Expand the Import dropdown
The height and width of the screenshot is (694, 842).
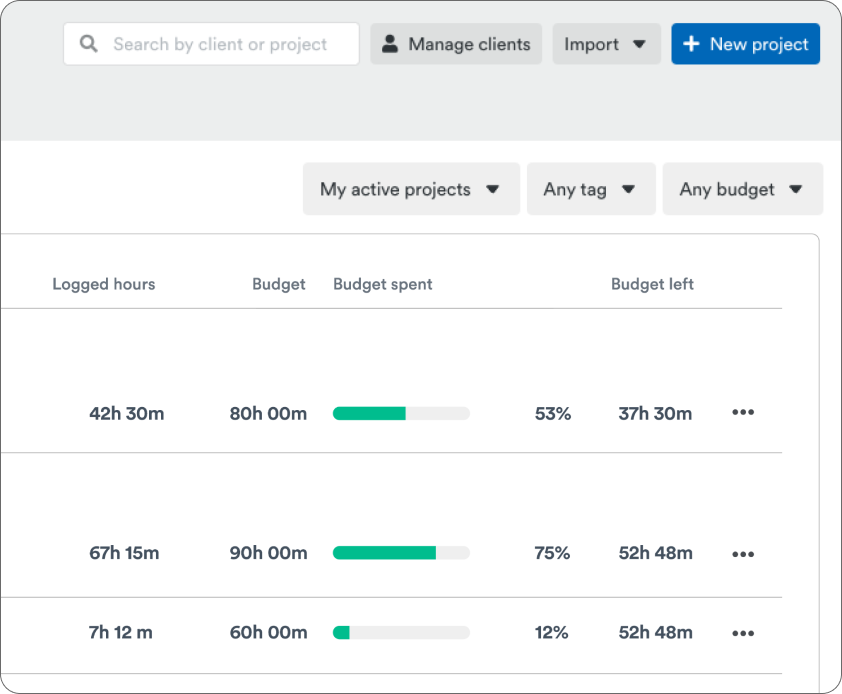coord(606,44)
